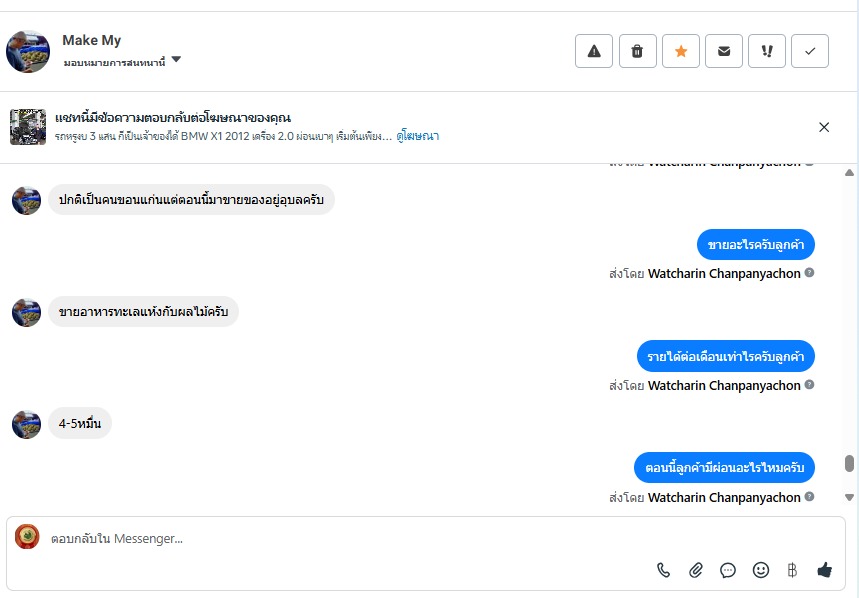Image resolution: width=859 pixels, height=598 pixels.
Task: Attach a file using the paperclip icon
Action: pyautogui.click(x=696, y=570)
